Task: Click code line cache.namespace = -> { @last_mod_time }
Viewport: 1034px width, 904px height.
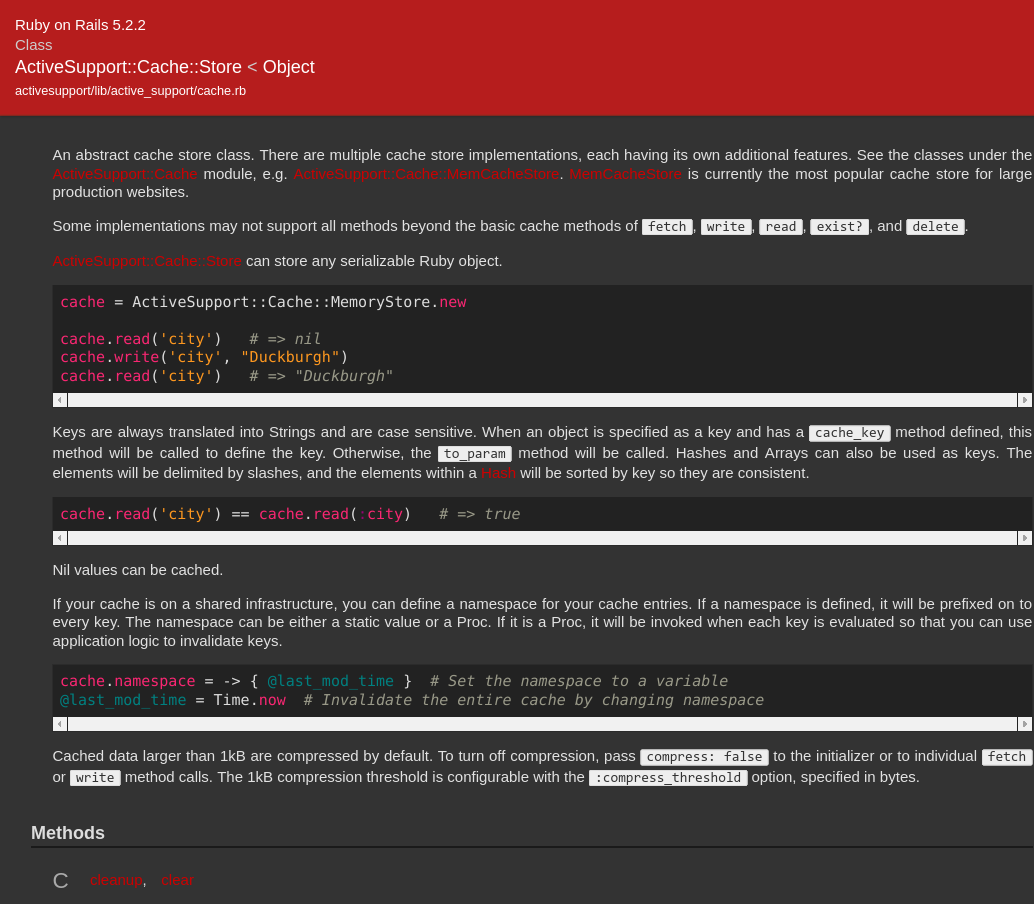Action: [236, 681]
